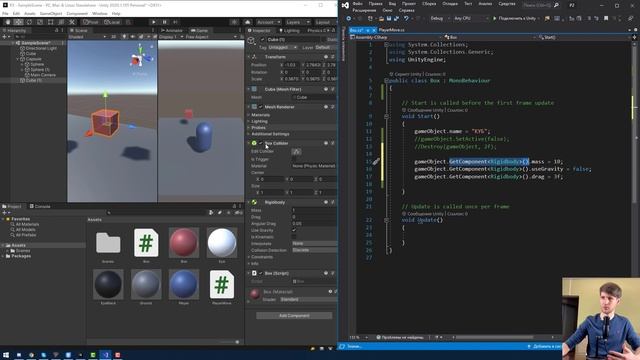
Task: Click the attach to Unity button
Action: [x=516, y=18]
